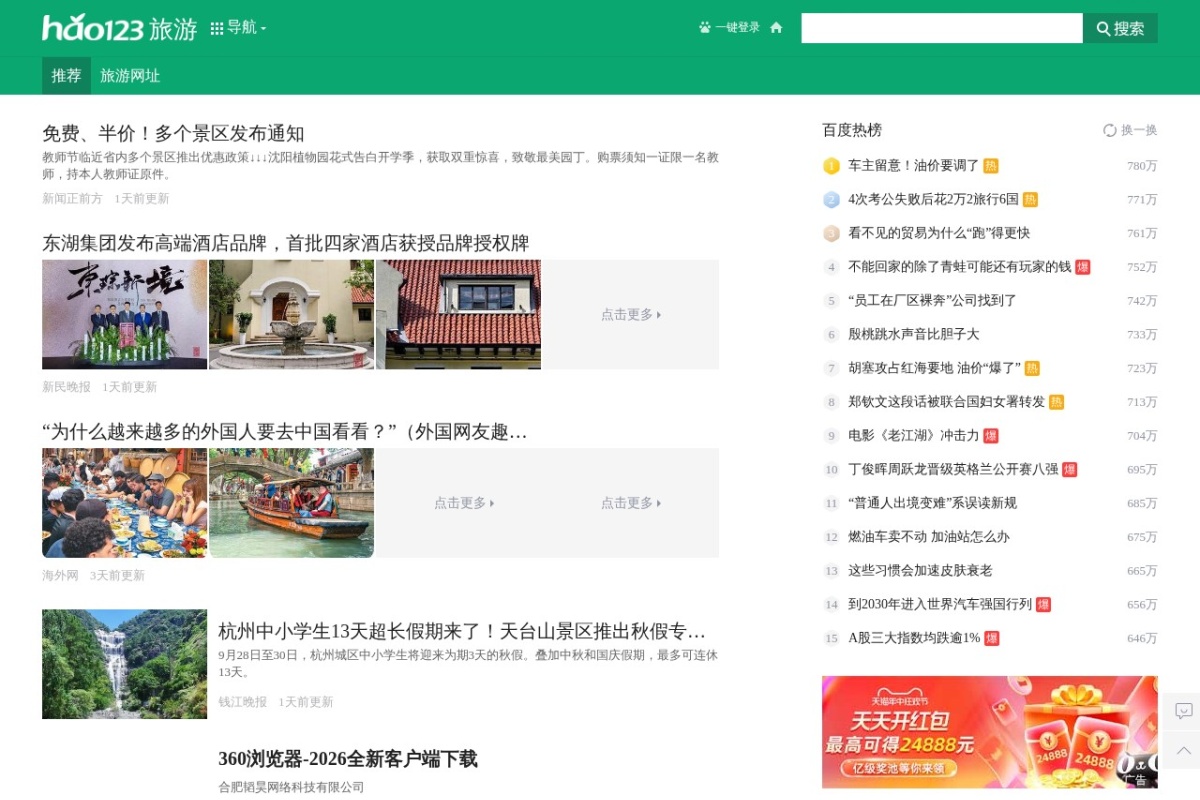Open the 天天开红包 advertisement banner
Viewport: 1200px width, 800px height.
[x=990, y=732]
